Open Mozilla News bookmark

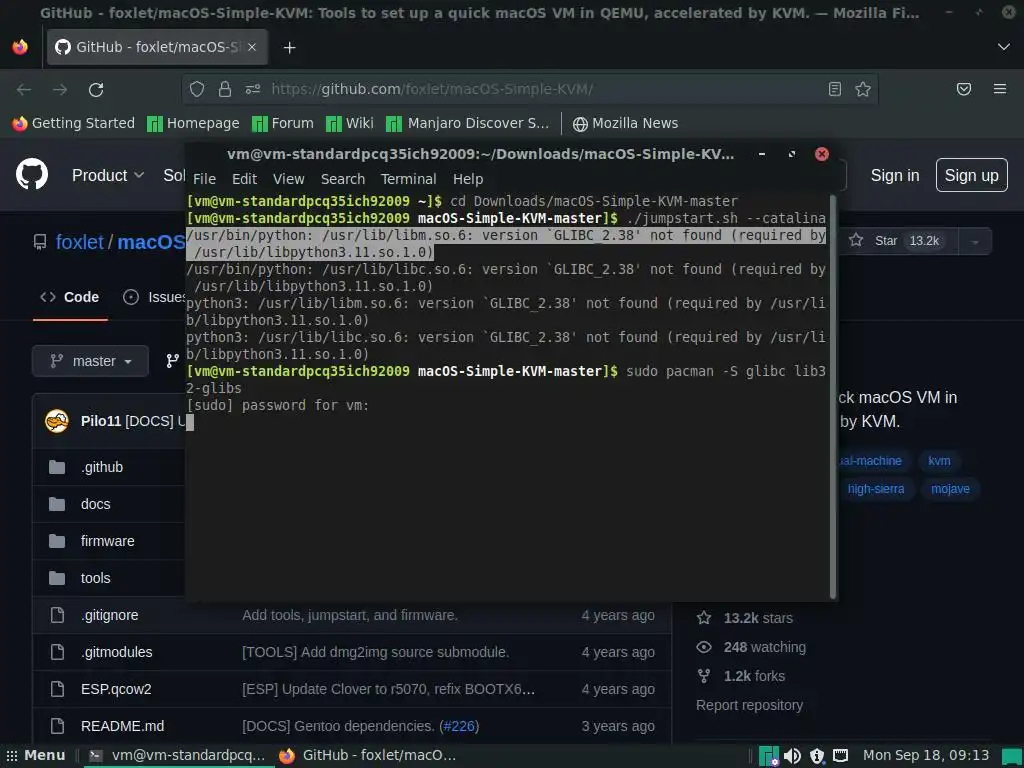click(625, 123)
